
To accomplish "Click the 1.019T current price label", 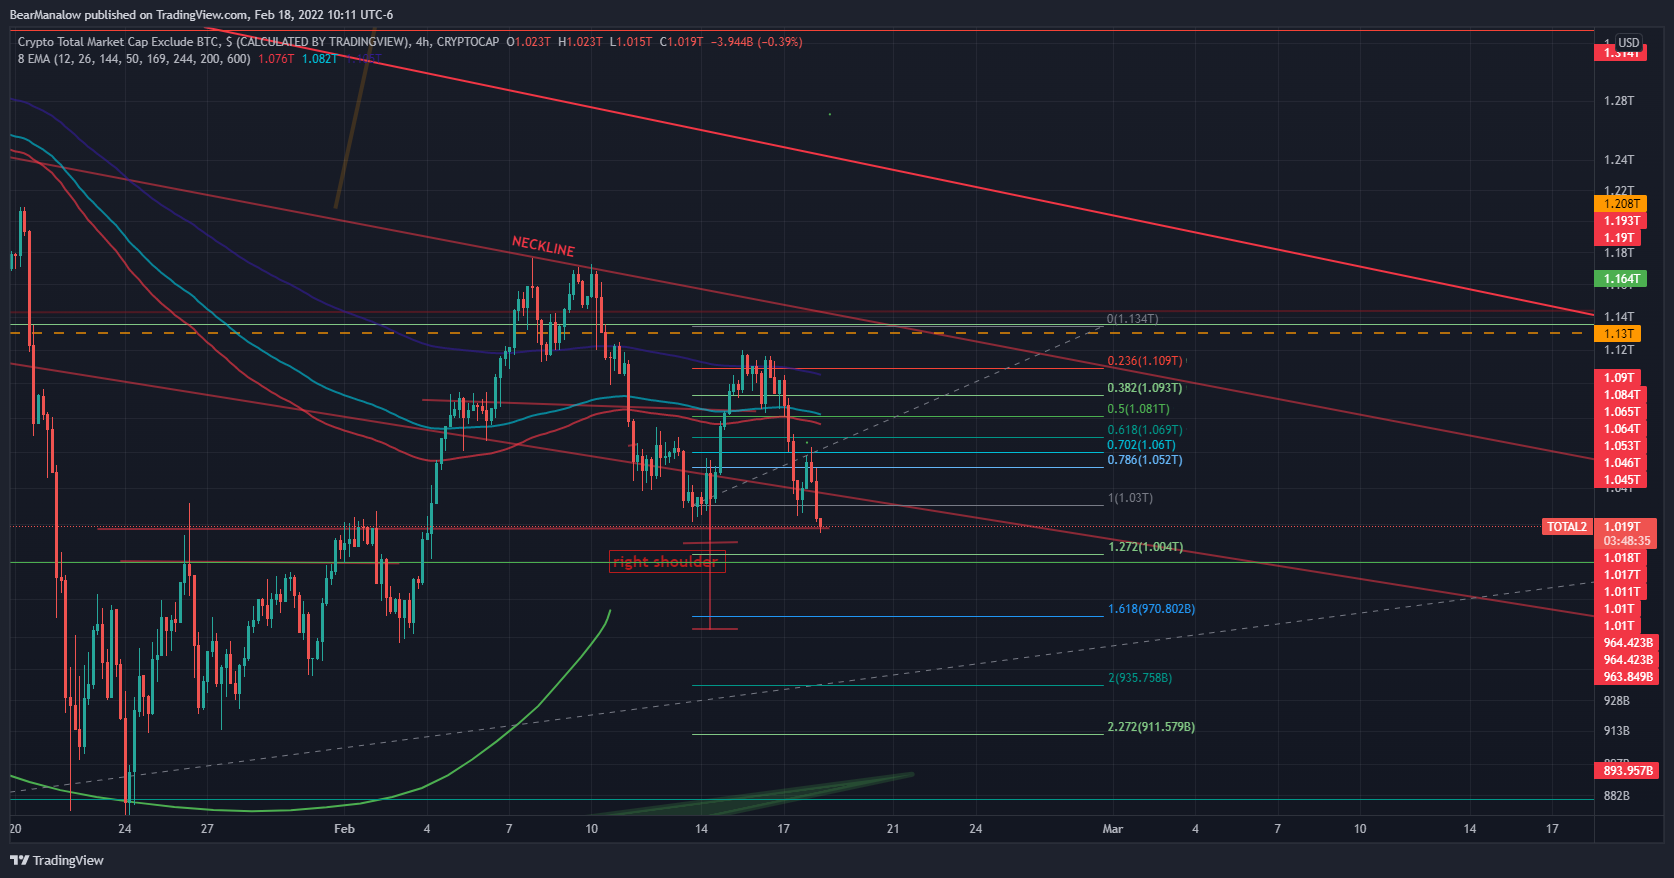I will point(1622,527).
